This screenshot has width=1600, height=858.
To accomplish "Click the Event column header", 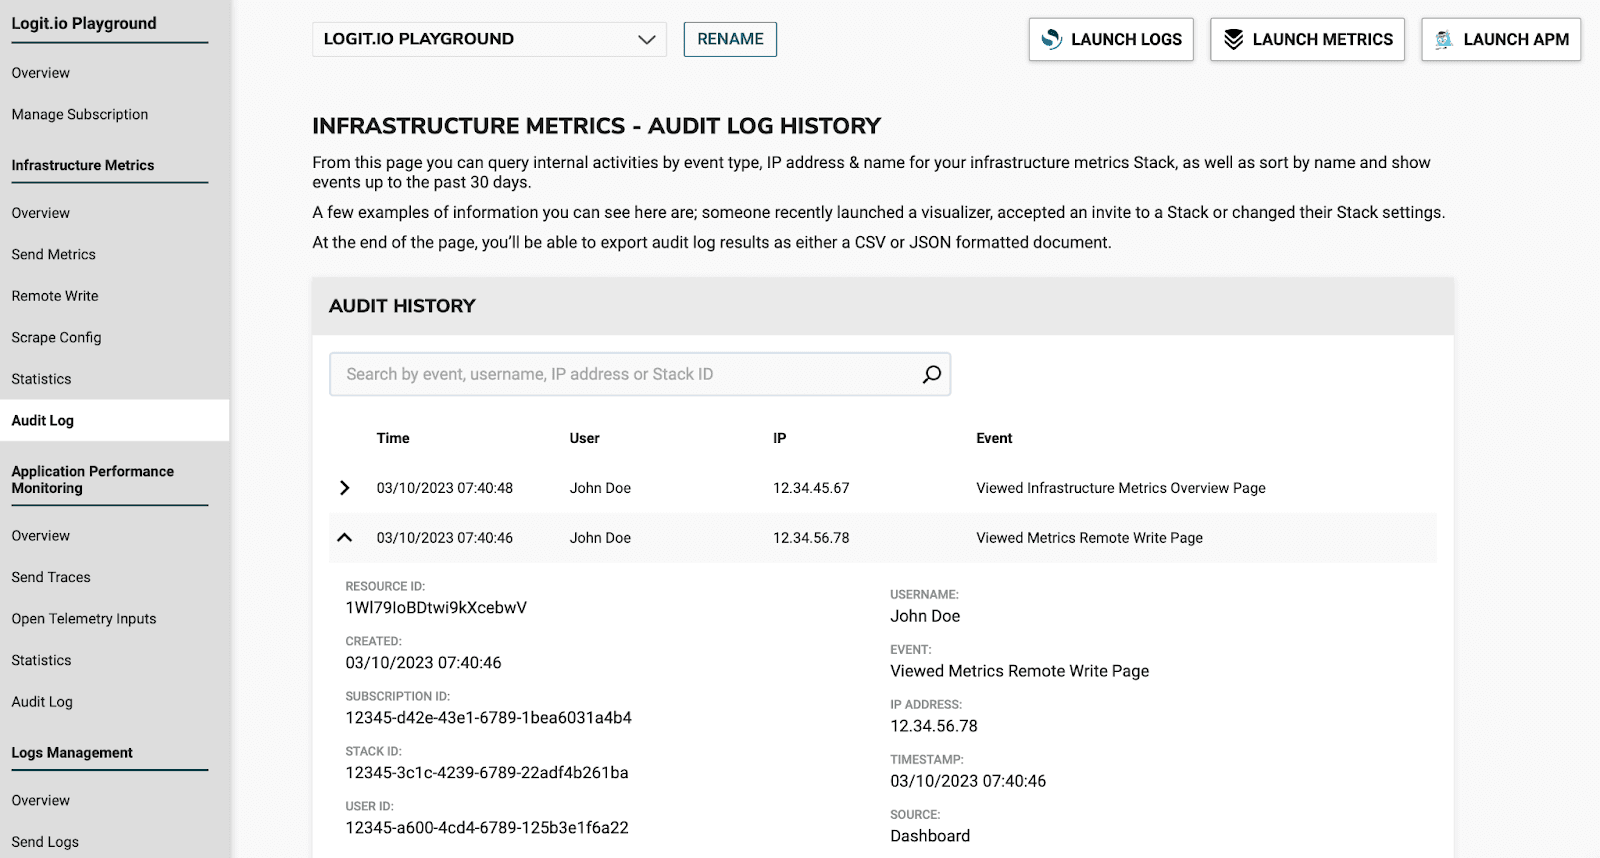I will (x=994, y=438).
